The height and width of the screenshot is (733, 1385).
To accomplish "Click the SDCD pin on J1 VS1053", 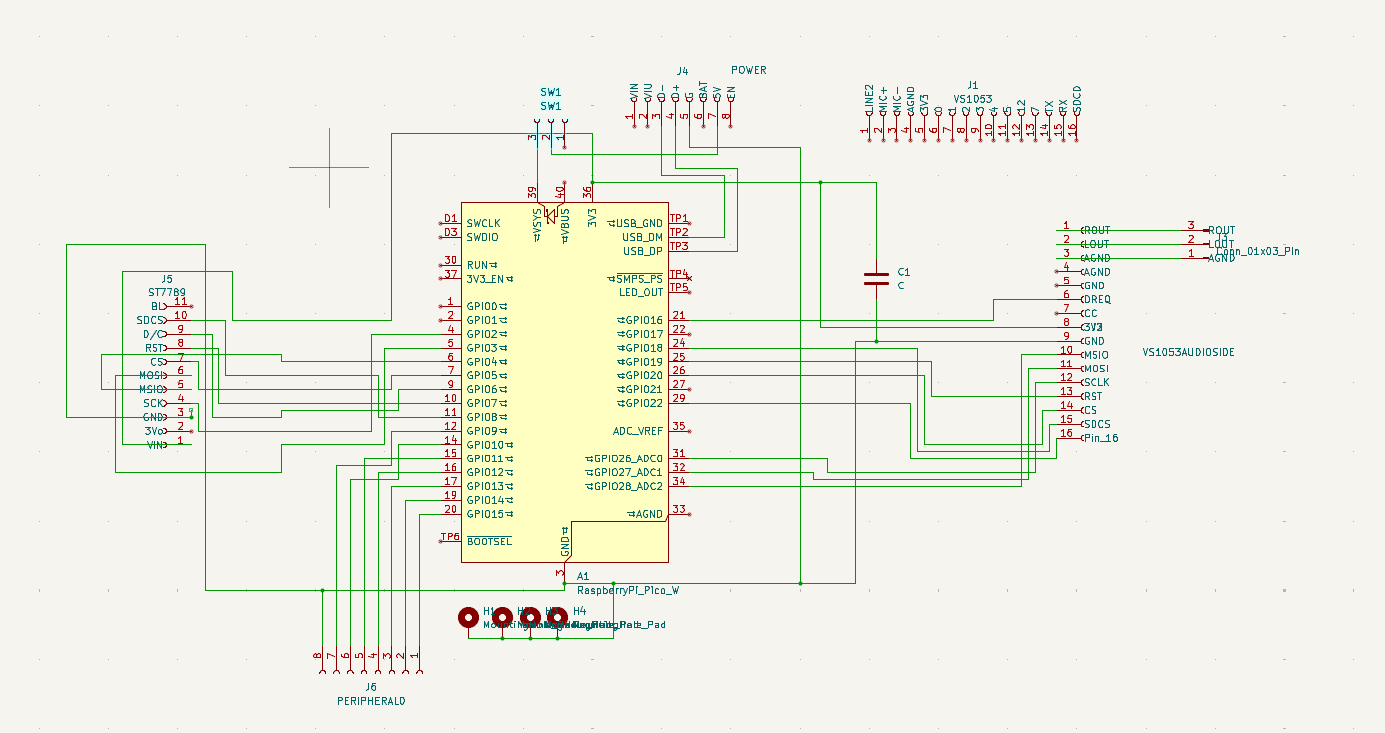I will pyautogui.click(x=1077, y=97).
